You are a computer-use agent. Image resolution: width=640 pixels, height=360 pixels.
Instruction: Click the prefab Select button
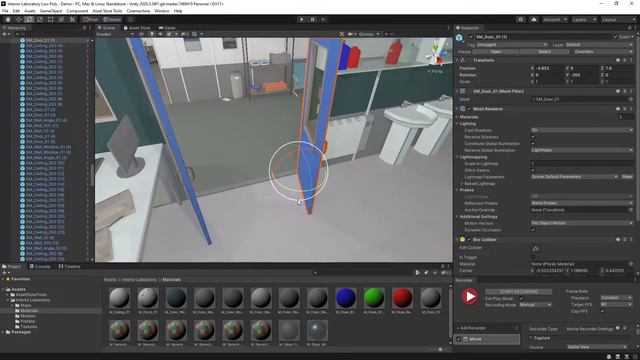(x=544, y=52)
